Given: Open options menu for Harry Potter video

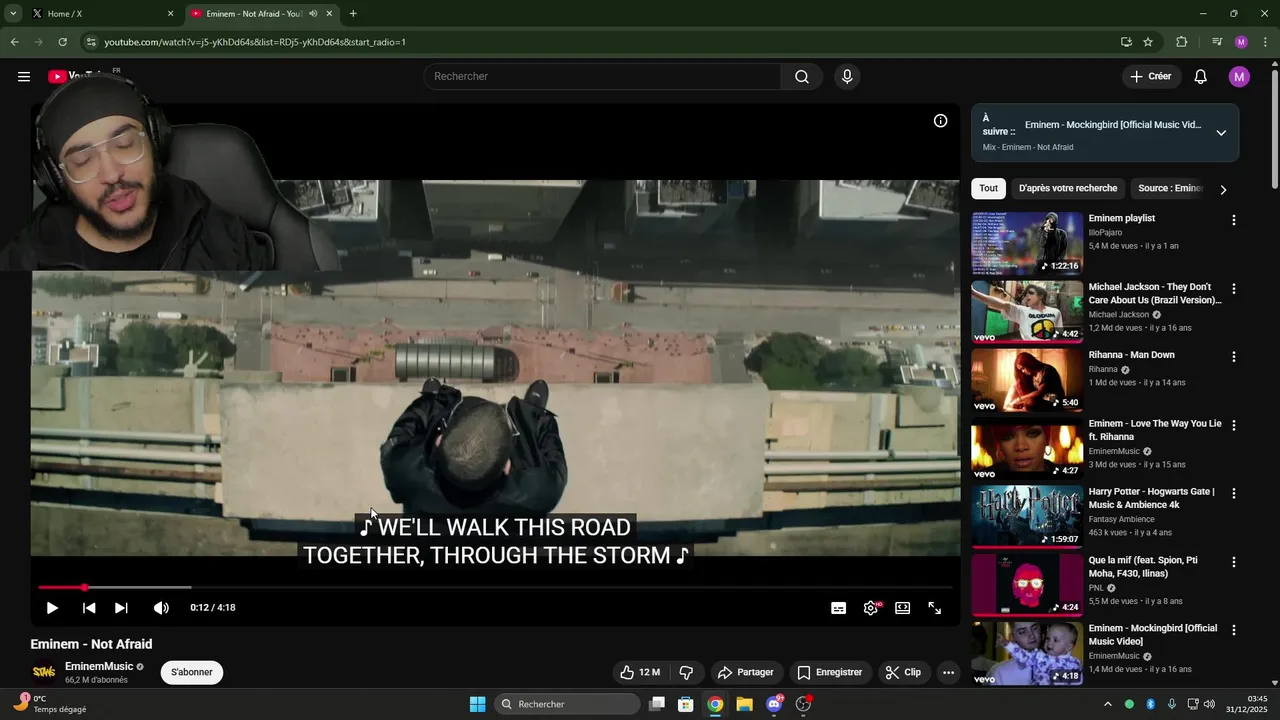Looking at the screenshot, I should [x=1233, y=493].
